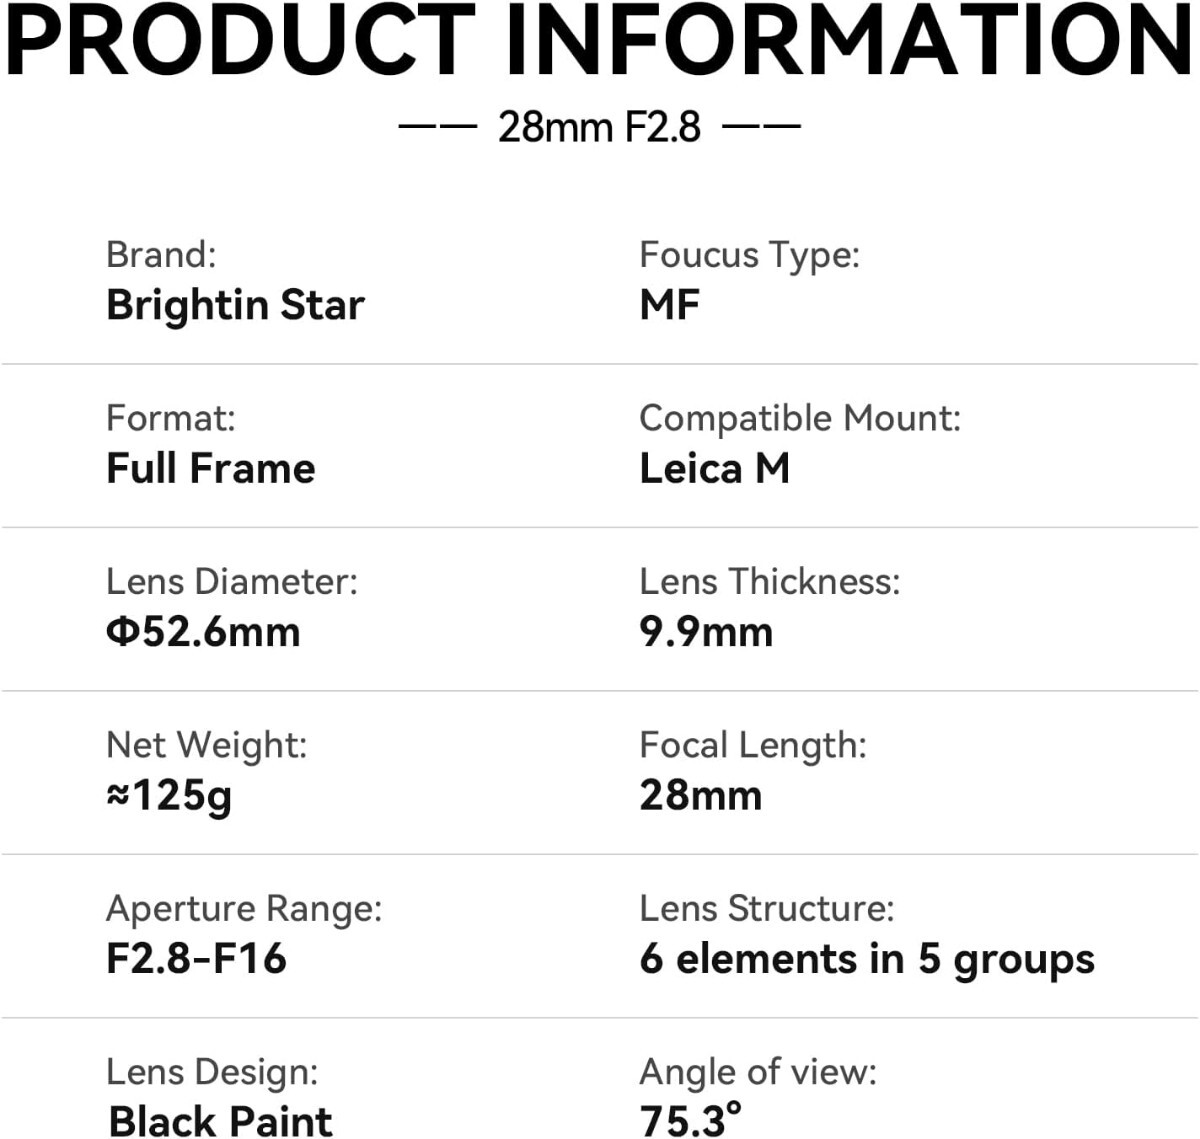The image size is (1200, 1139).
Task: Click the Format label
Action: (171, 417)
